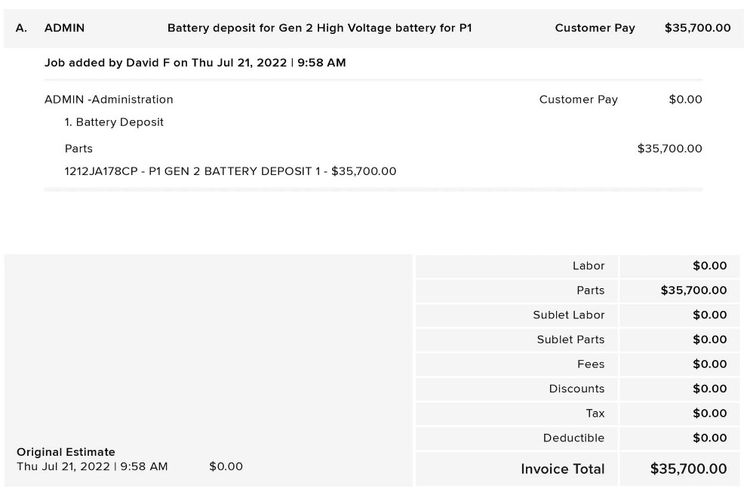Click the Original Estimate $0.00 amount
Viewport: 750px width, 495px height.
(226, 467)
